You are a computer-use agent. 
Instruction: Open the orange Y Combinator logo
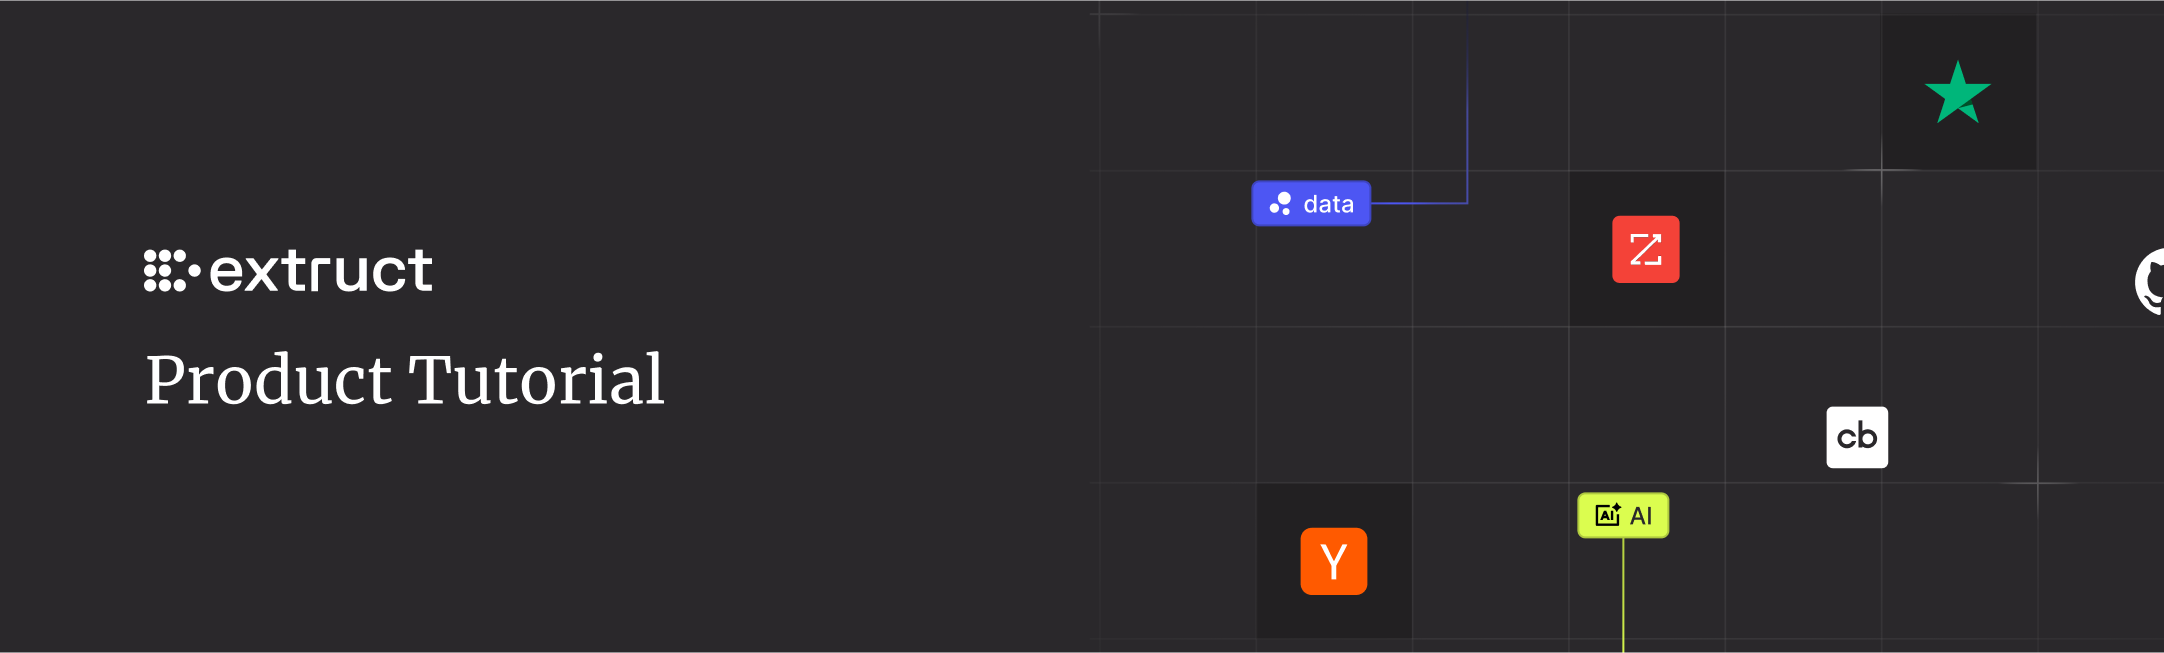(1333, 561)
